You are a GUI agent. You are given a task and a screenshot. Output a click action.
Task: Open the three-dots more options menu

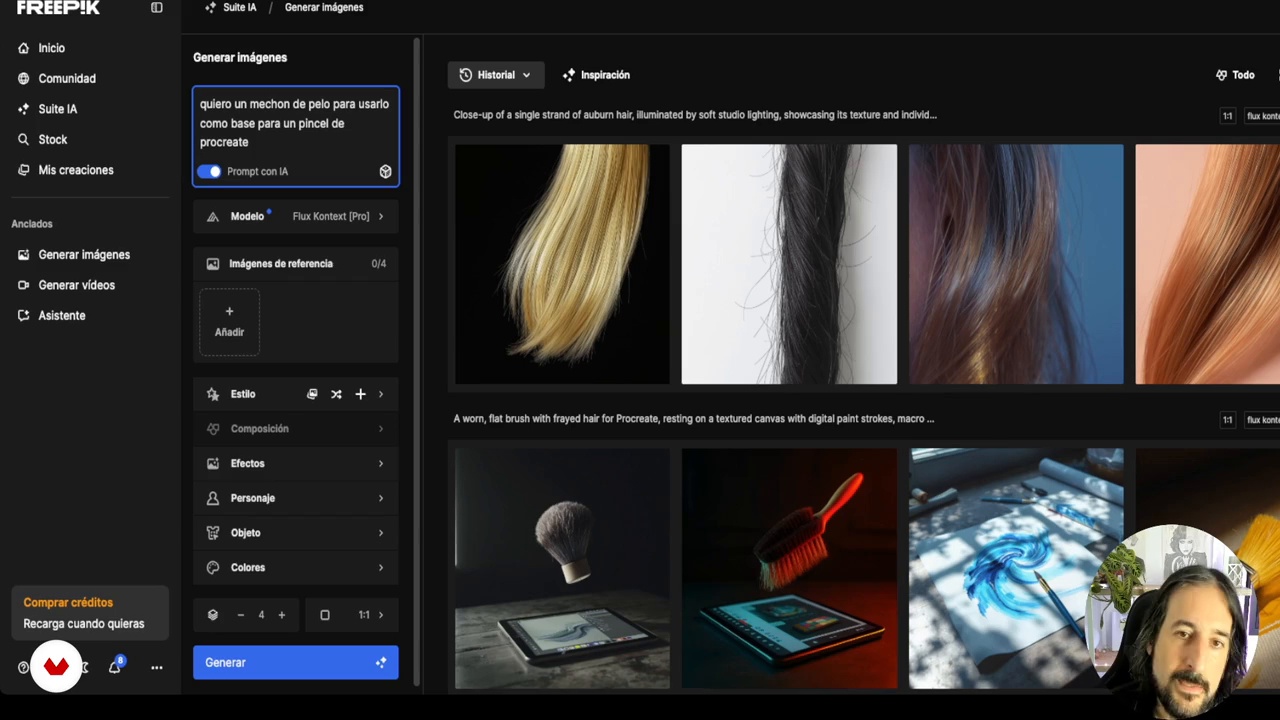[x=157, y=667]
